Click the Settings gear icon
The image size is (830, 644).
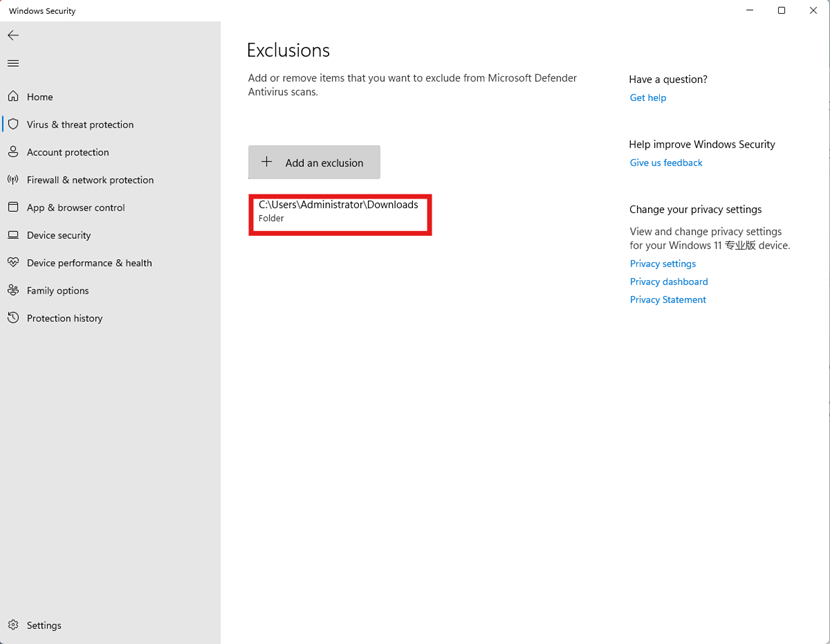[x=13, y=625]
